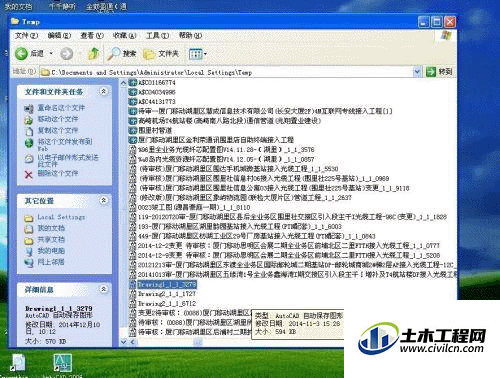The width and height of the screenshot is (500, 378).
Task: Click icon of Drawing1_1_1_3279 file
Action: pyautogui.click(x=133, y=284)
